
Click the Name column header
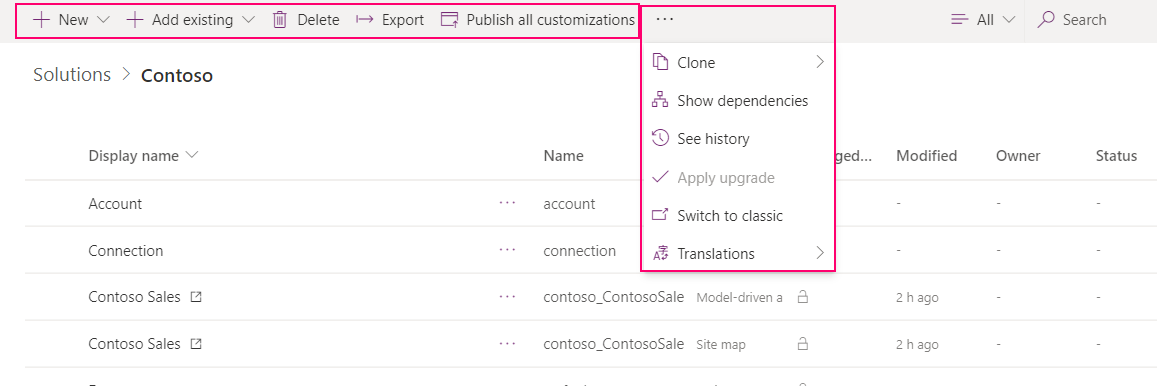(x=564, y=156)
